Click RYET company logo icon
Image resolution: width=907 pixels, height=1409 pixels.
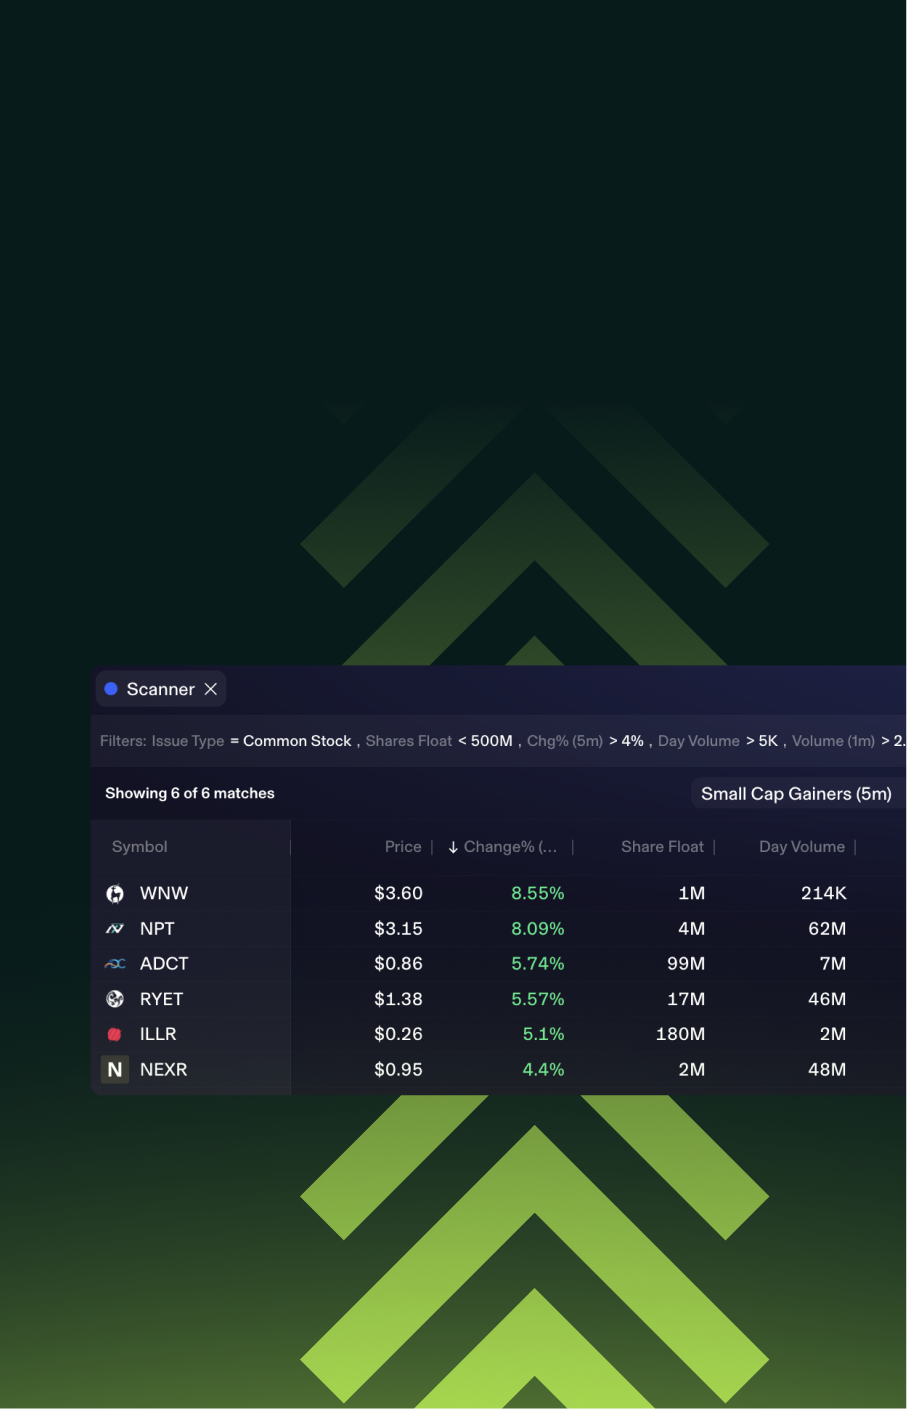point(115,999)
